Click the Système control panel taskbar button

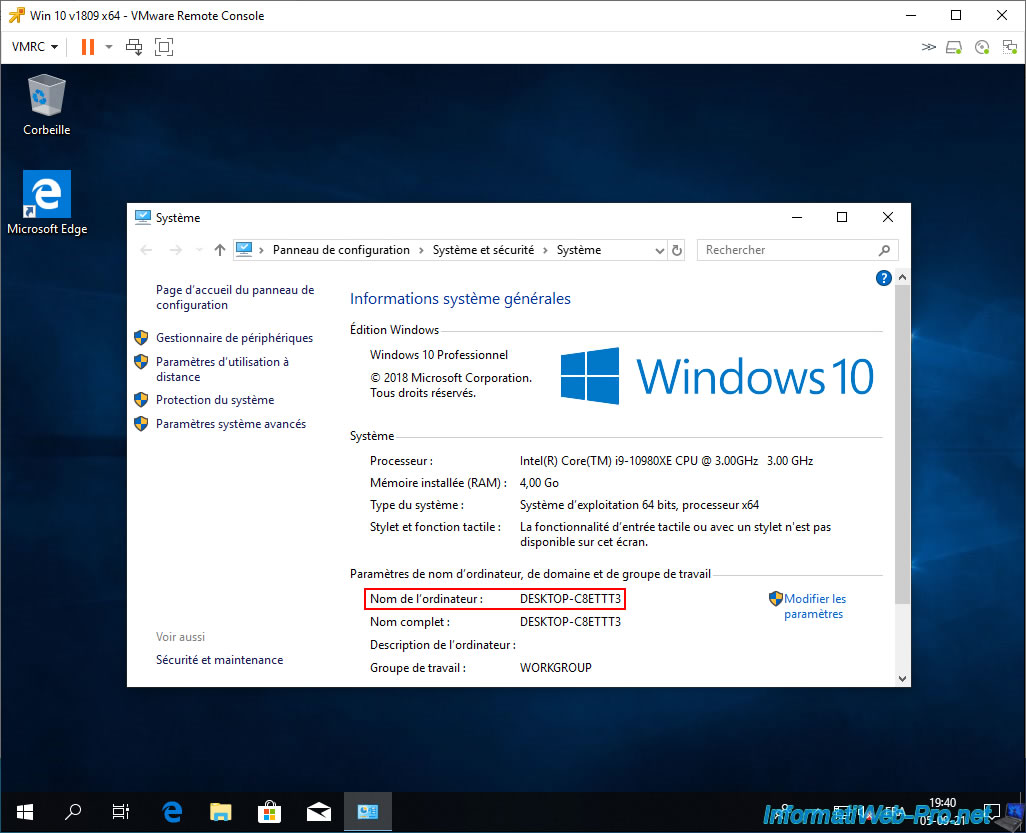coord(368,812)
